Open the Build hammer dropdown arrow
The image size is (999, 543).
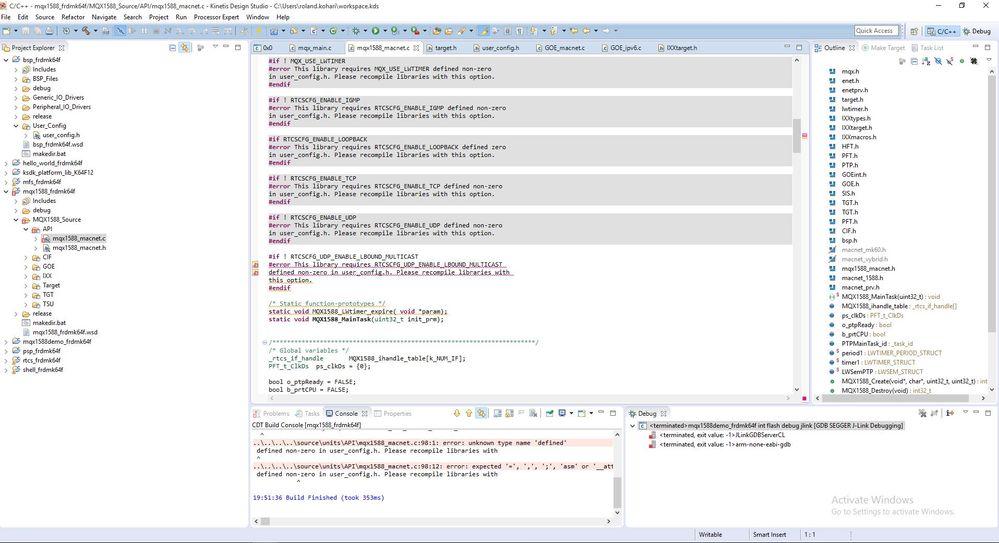click(95, 31)
